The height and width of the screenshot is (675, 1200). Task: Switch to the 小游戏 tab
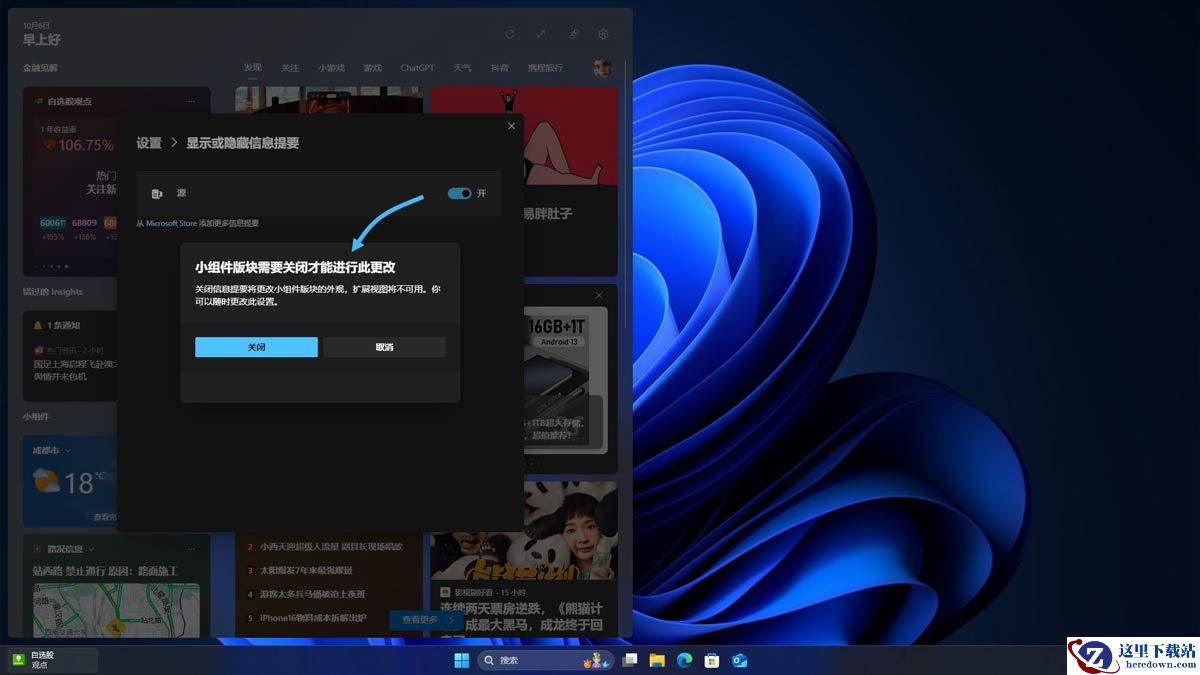(x=331, y=68)
